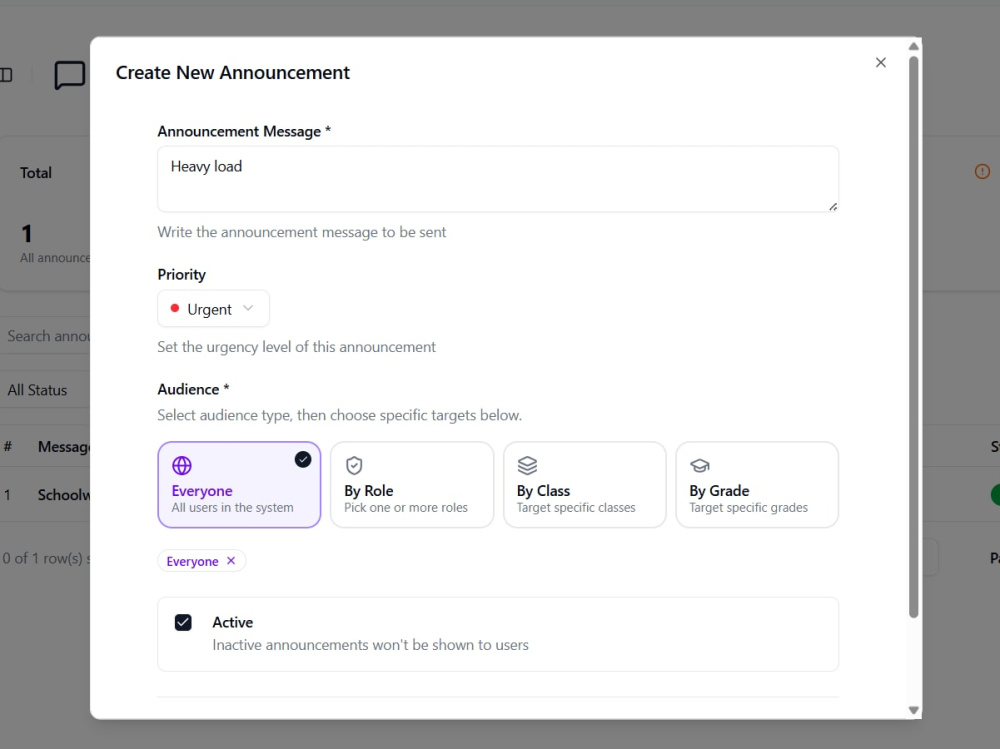Image resolution: width=1000 pixels, height=749 pixels.
Task: Expand the All Status filter
Action: (45, 390)
